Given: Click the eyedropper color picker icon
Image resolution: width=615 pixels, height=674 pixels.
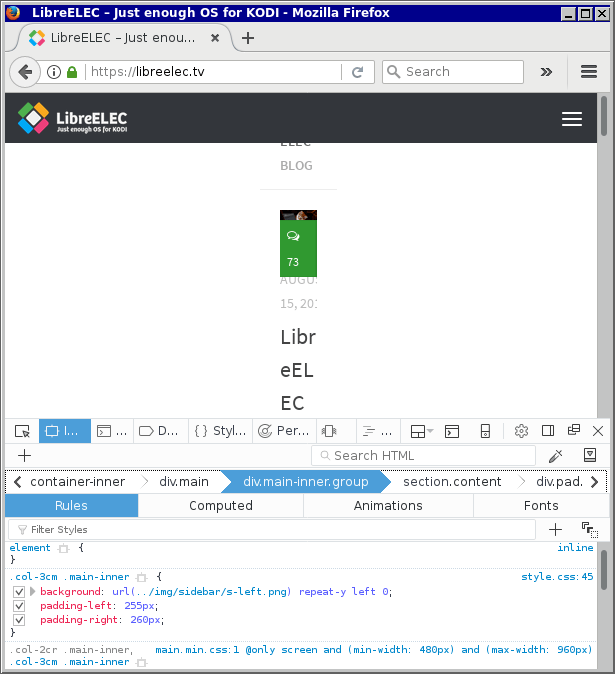Looking at the screenshot, I should click(x=556, y=456).
